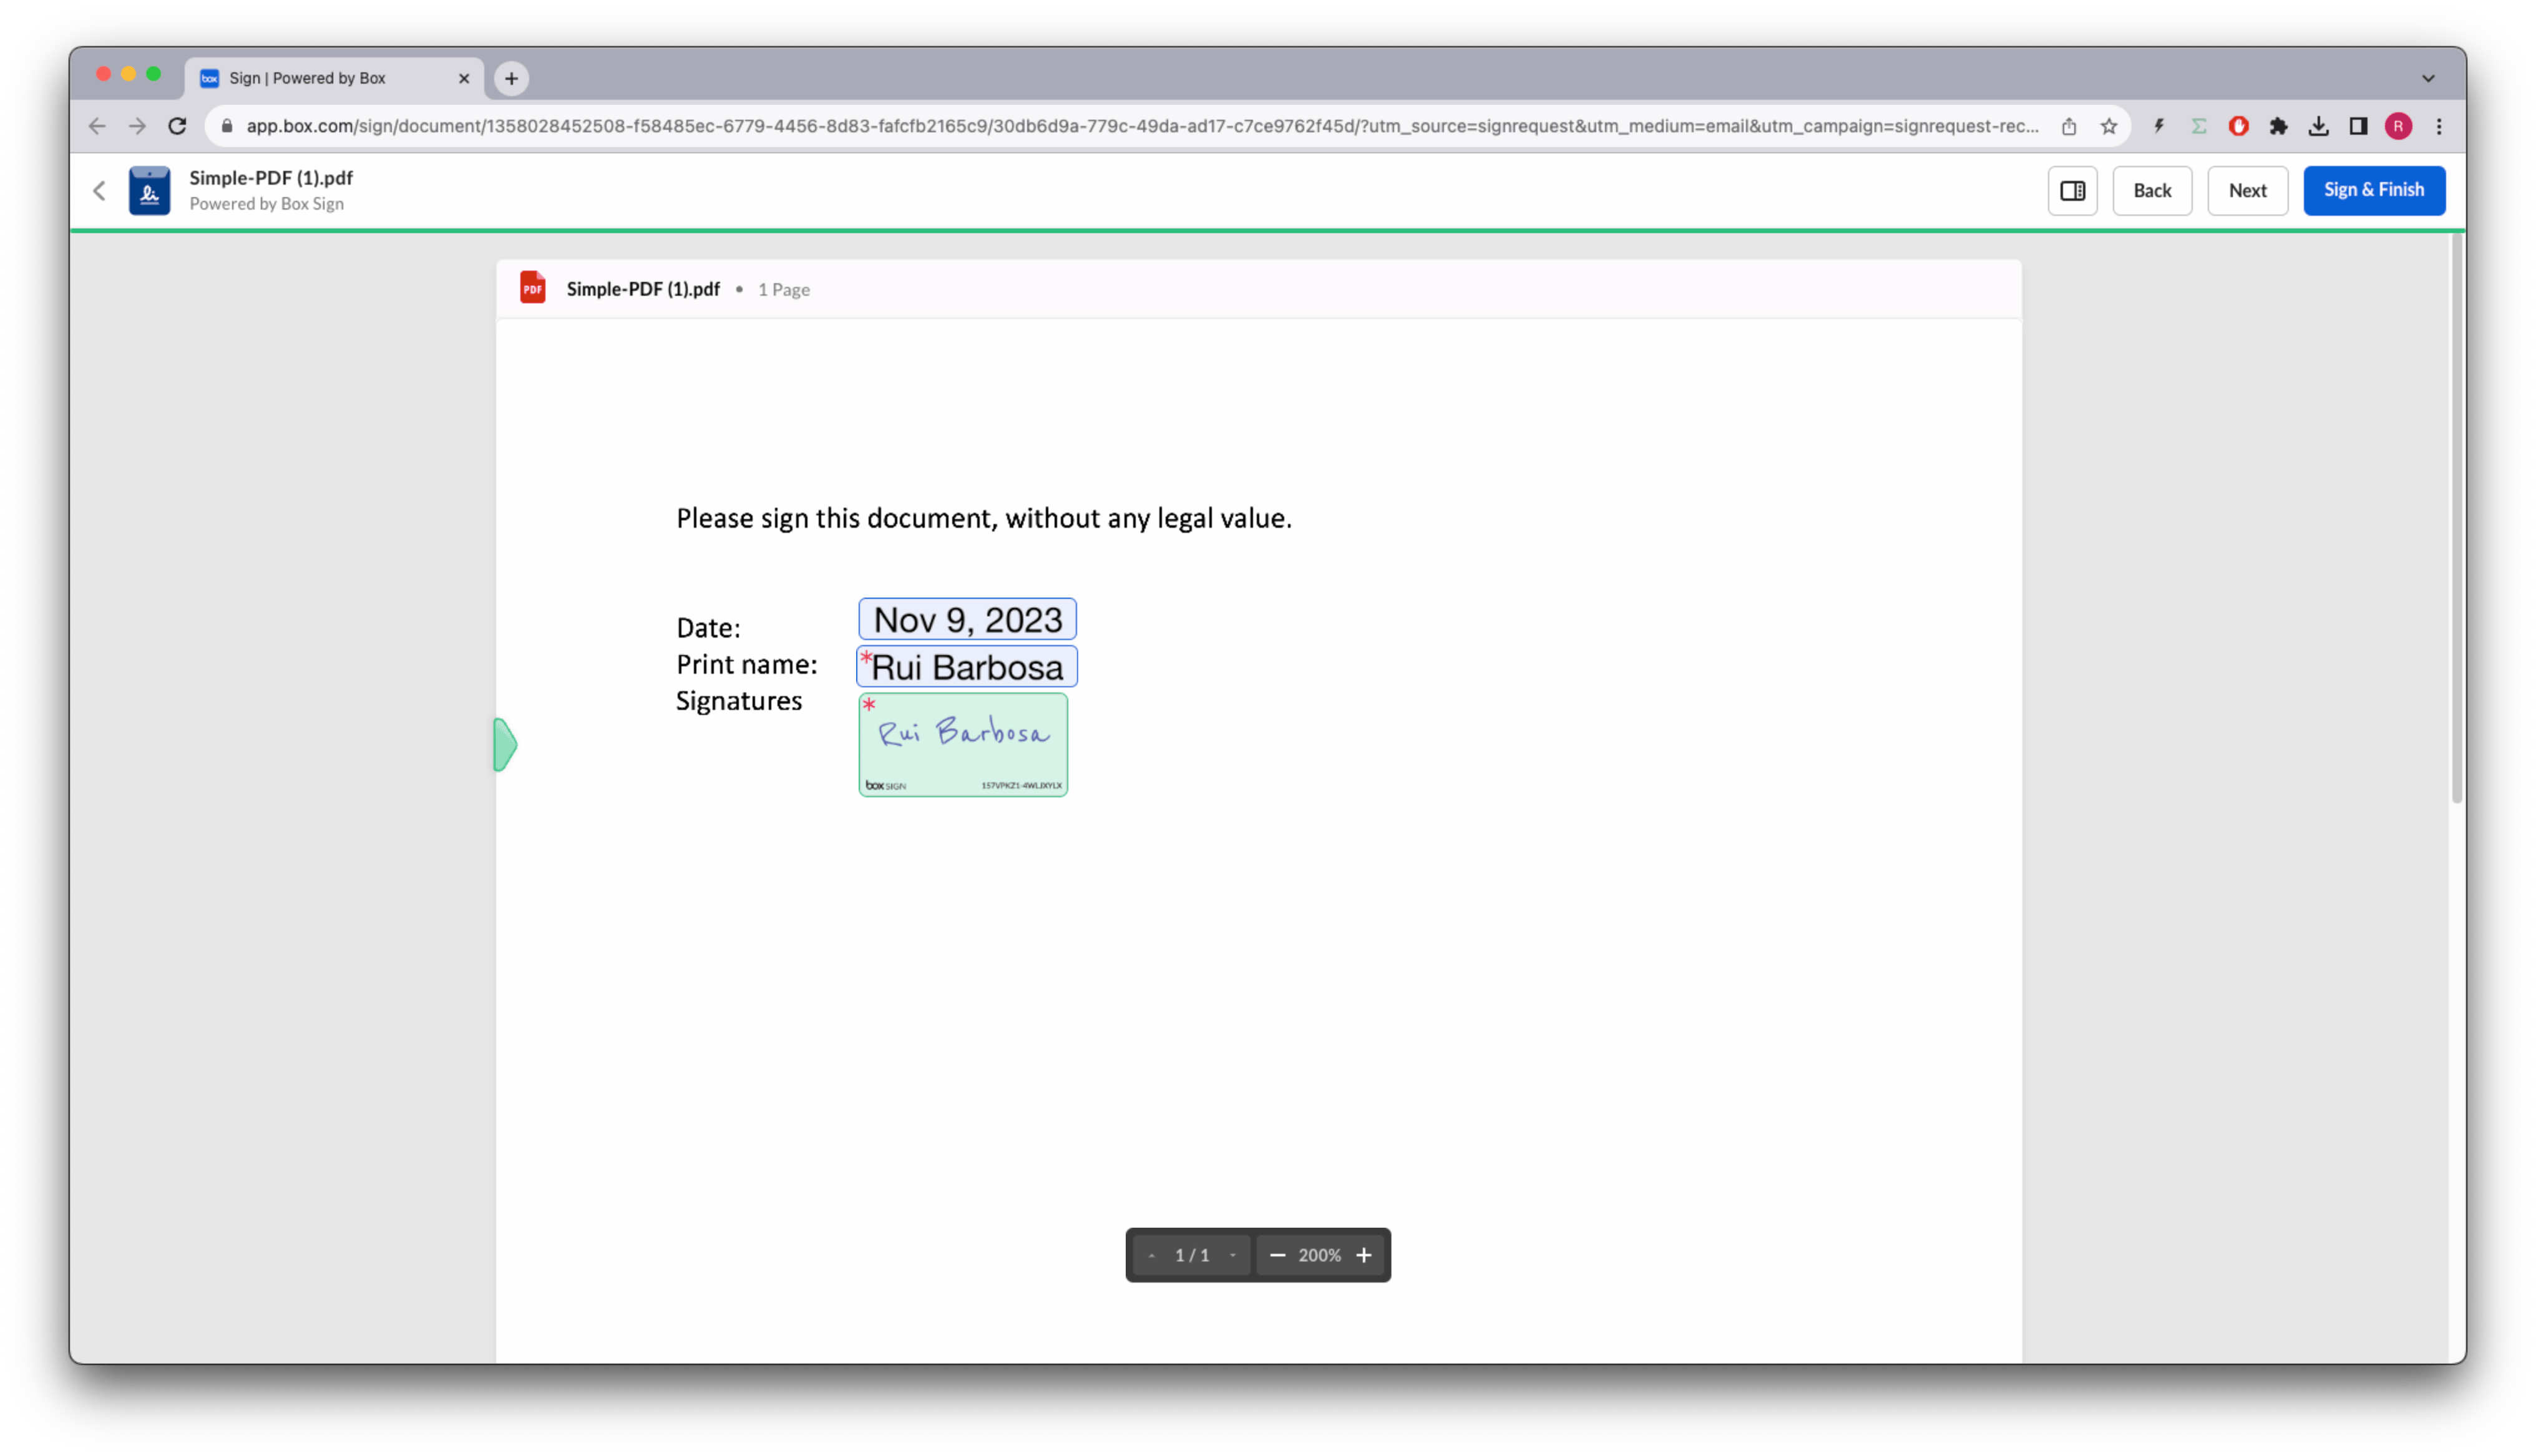Click the red PDF file icon
Screen dimensions: 2536x1456
(532, 288)
